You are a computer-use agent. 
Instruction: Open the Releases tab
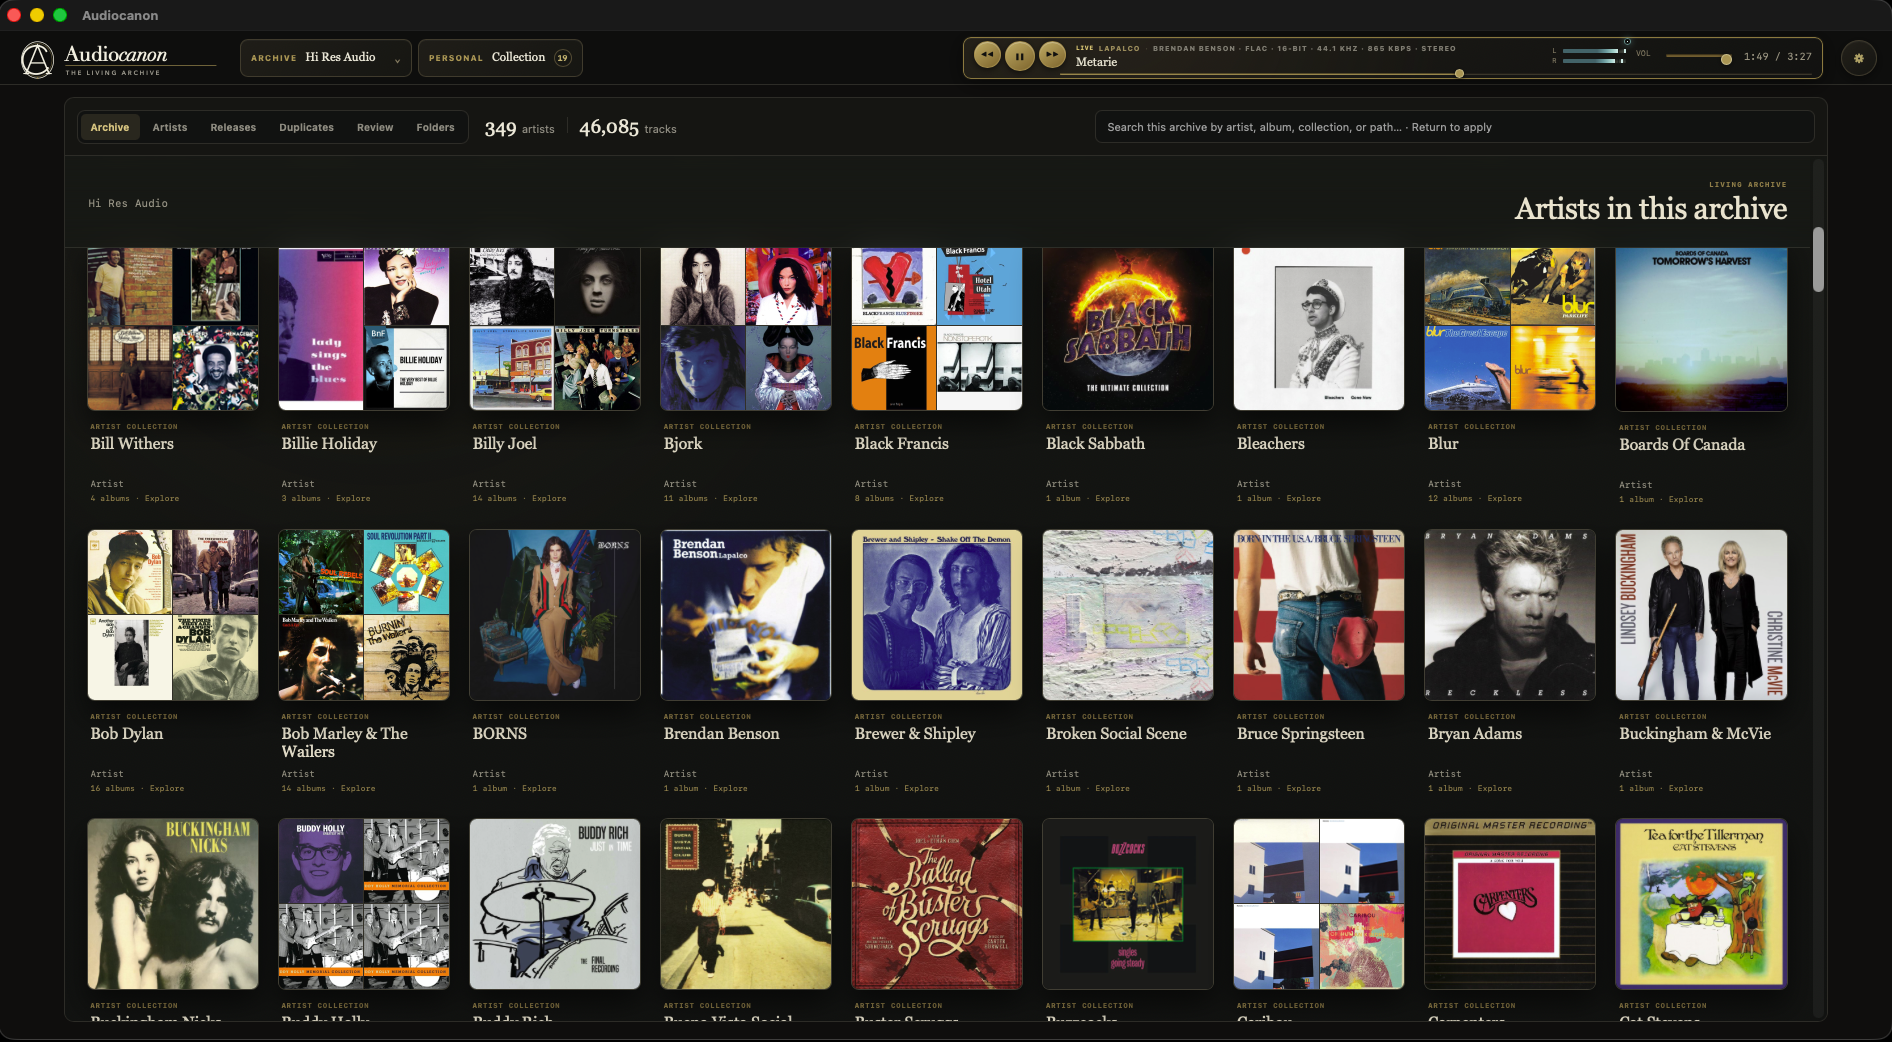233,127
